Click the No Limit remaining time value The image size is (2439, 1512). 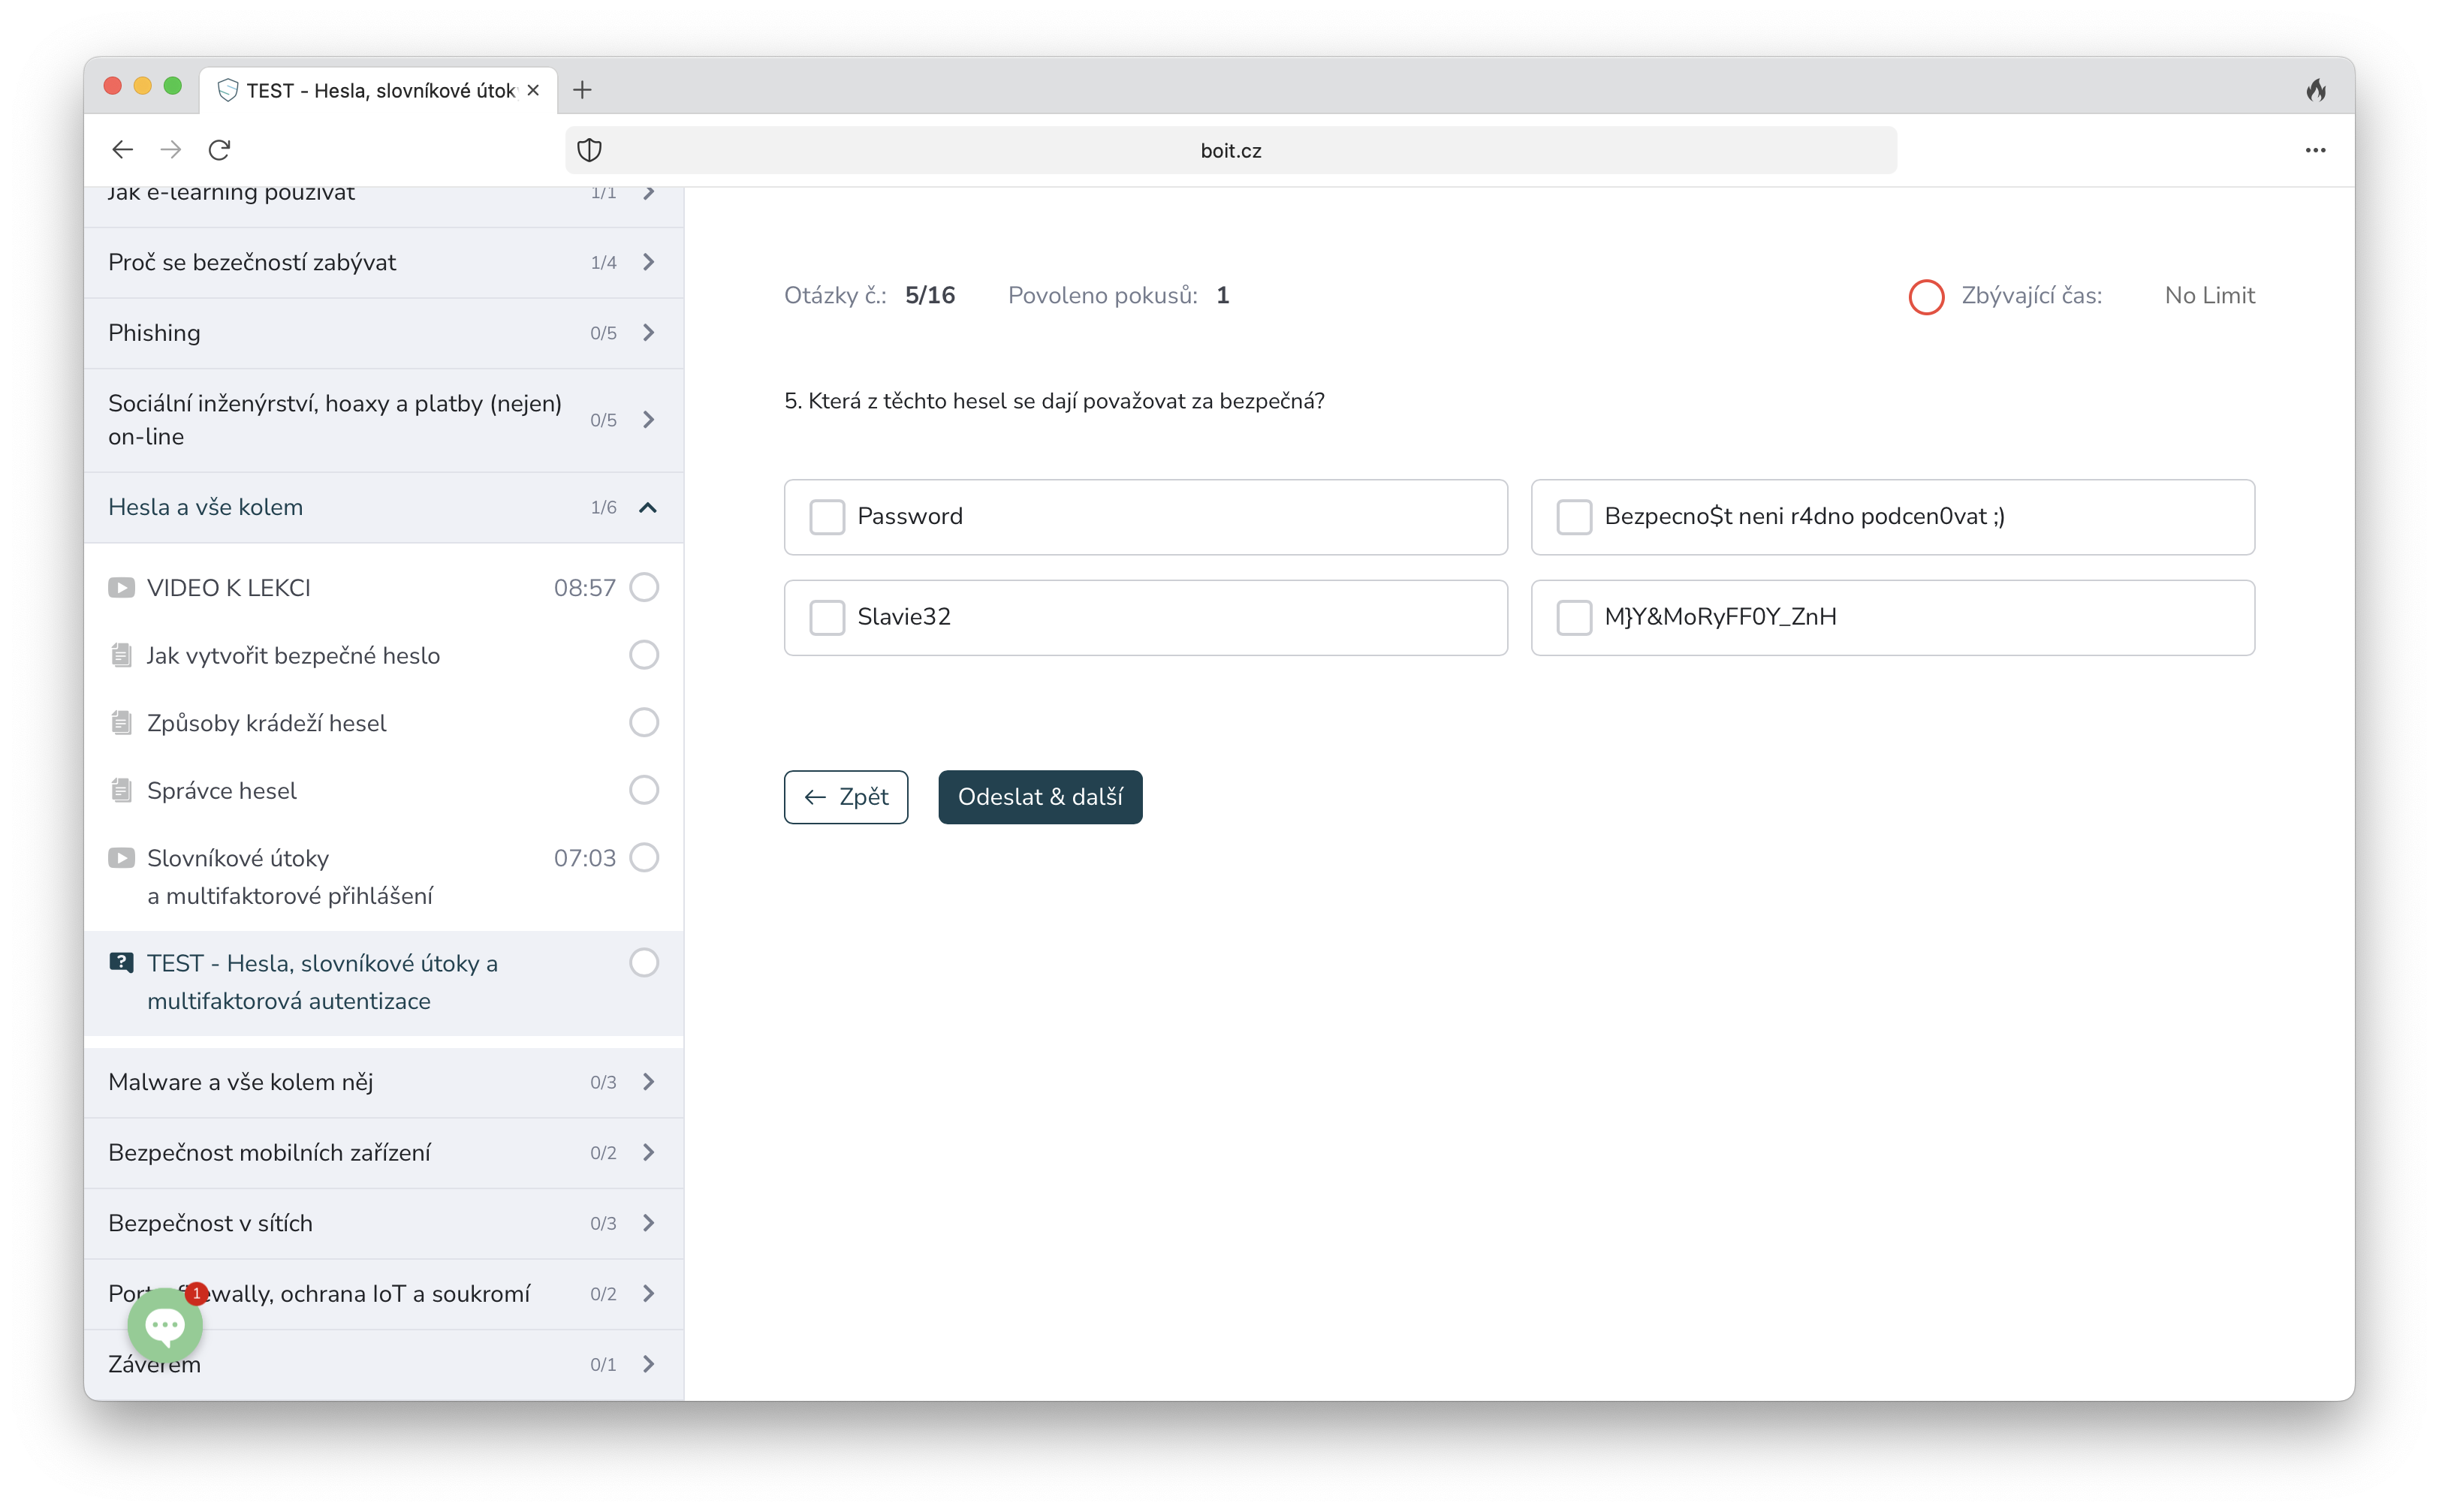click(x=2209, y=296)
